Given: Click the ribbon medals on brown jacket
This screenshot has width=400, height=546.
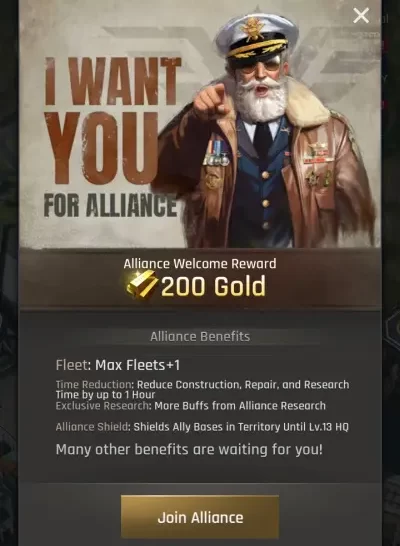Looking at the screenshot, I should (x=216, y=152).
